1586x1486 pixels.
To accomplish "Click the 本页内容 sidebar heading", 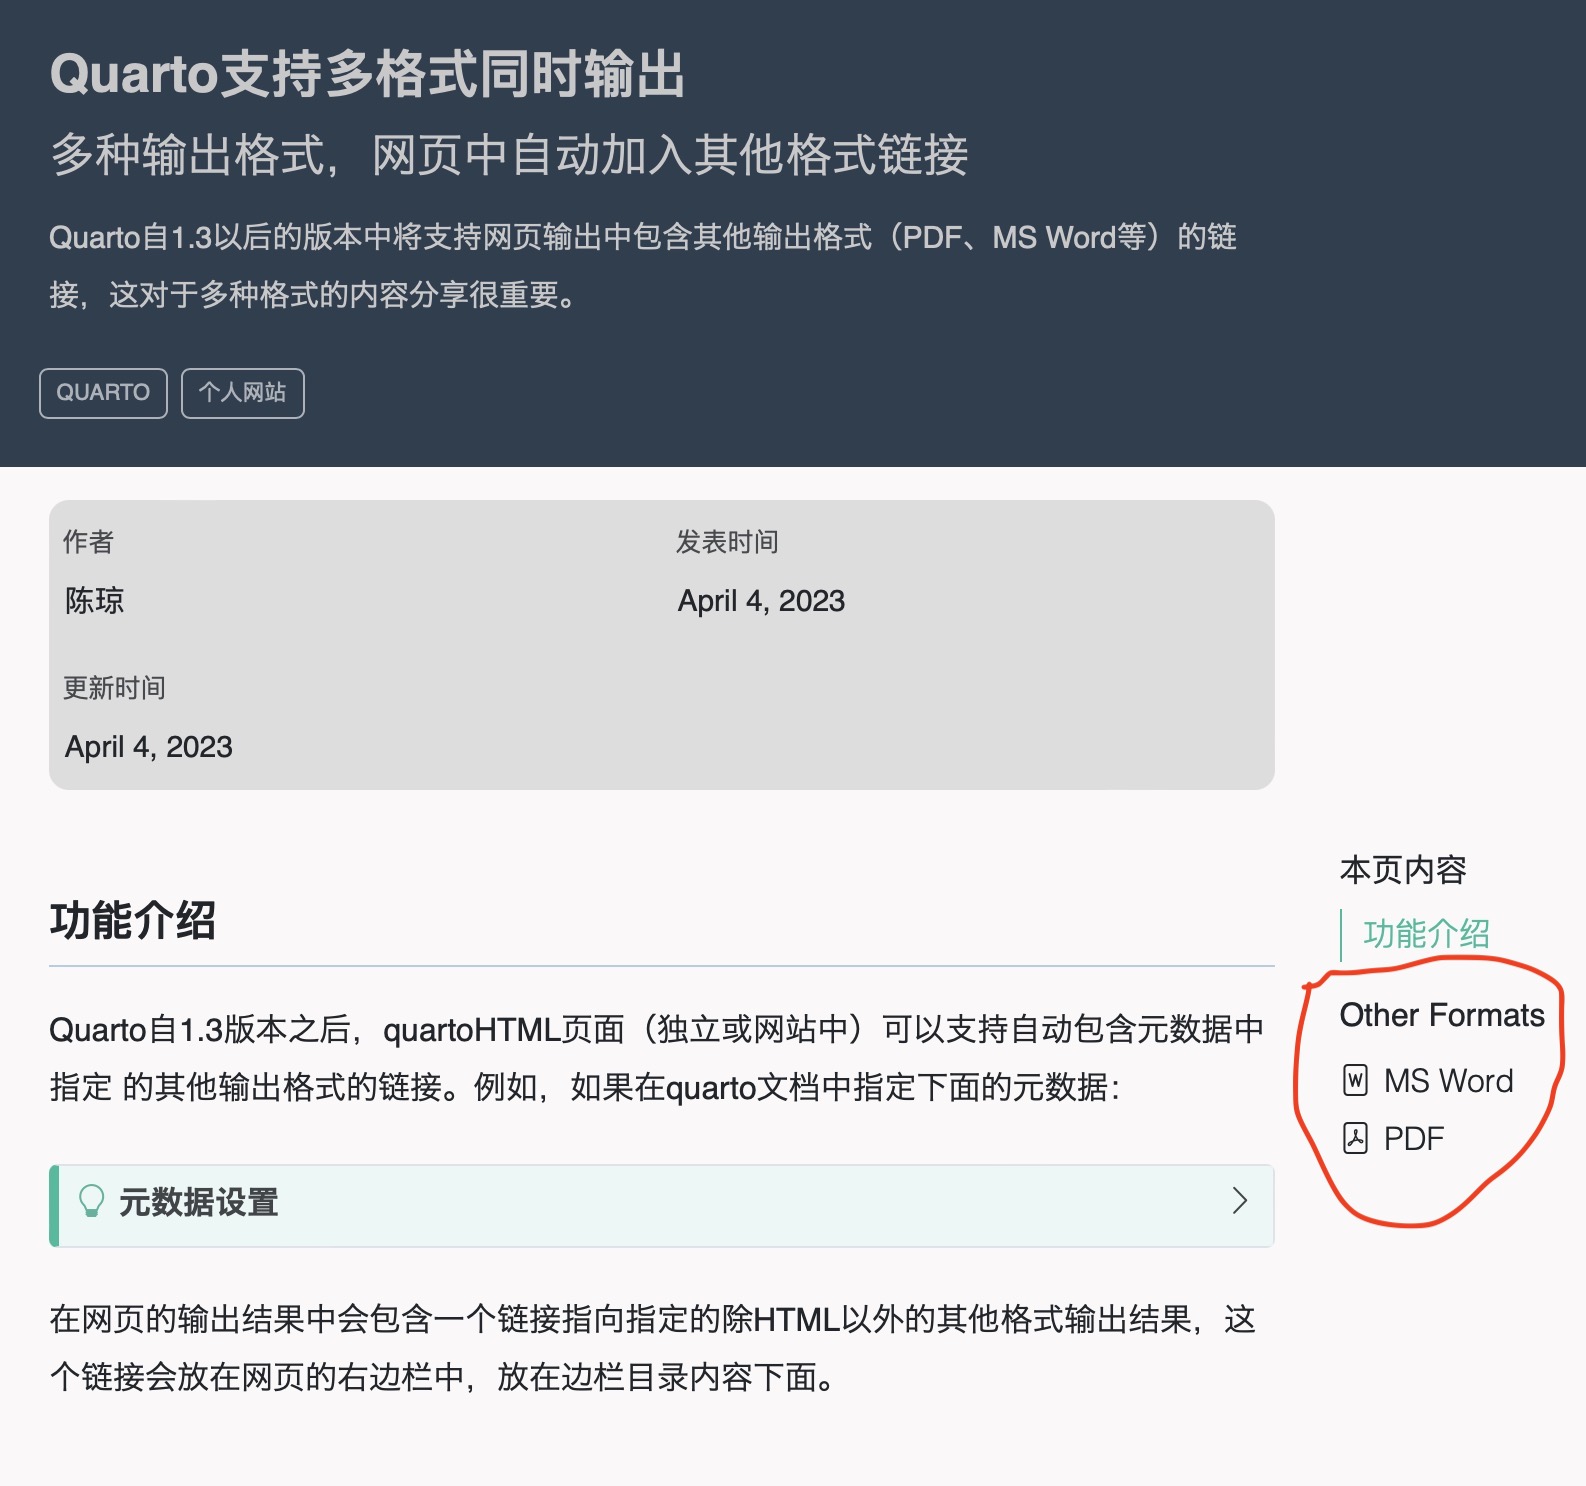I will [1403, 870].
